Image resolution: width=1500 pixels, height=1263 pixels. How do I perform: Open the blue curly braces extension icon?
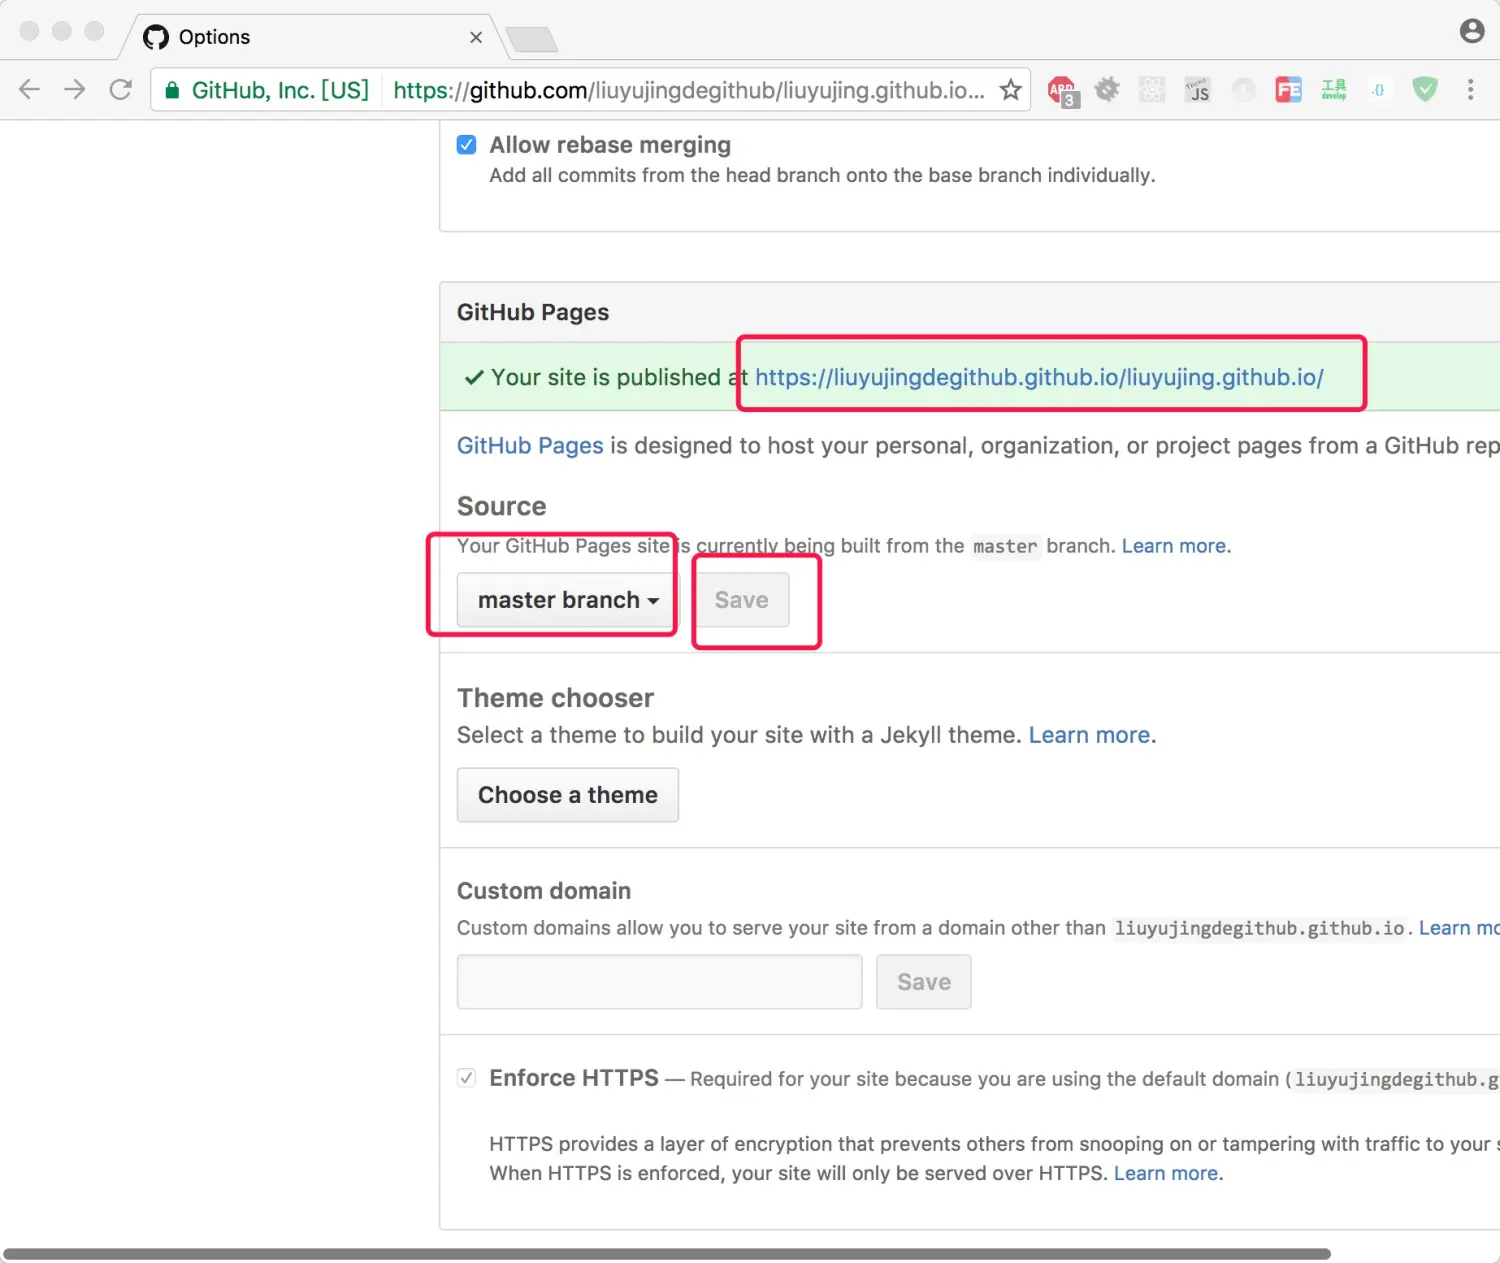(x=1379, y=90)
